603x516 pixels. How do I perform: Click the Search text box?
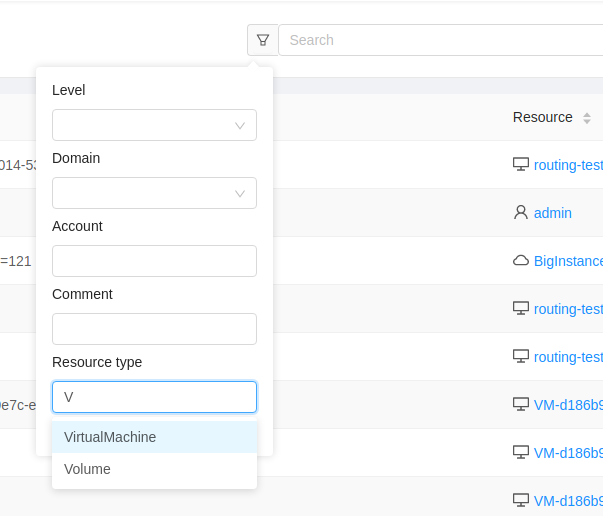[x=441, y=40]
